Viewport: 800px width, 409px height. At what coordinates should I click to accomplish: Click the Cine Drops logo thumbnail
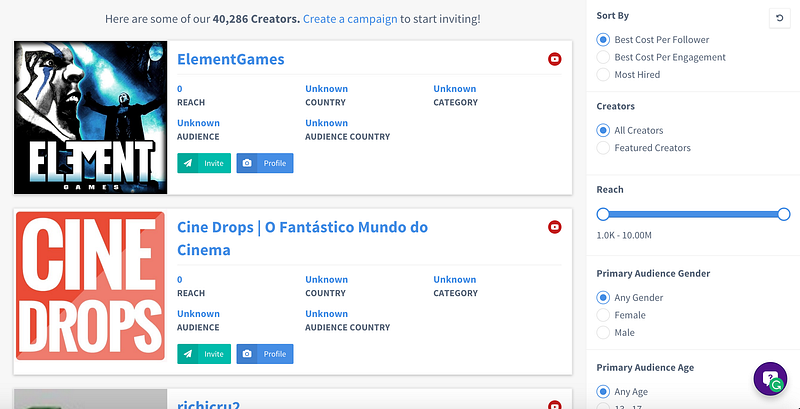(90, 286)
